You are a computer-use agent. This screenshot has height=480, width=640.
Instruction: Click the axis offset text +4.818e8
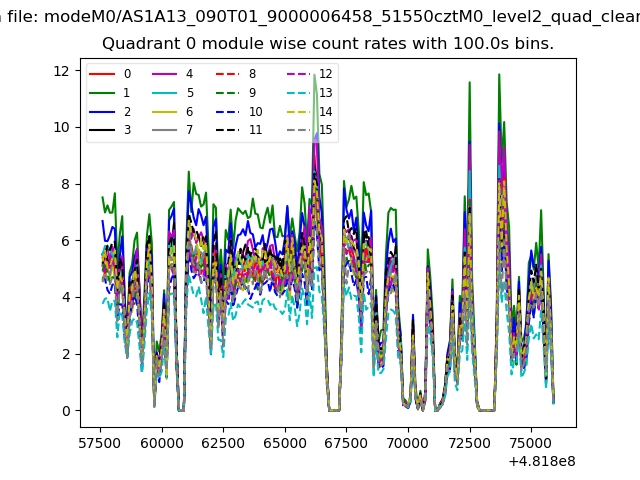pos(542,462)
